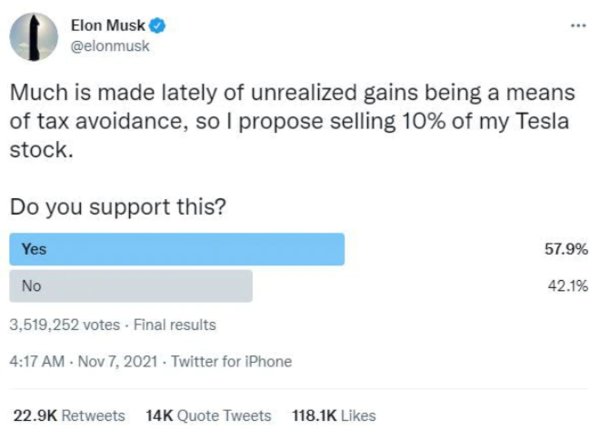Select the blue Yes poll bar
The image size is (600, 440).
pos(177,249)
